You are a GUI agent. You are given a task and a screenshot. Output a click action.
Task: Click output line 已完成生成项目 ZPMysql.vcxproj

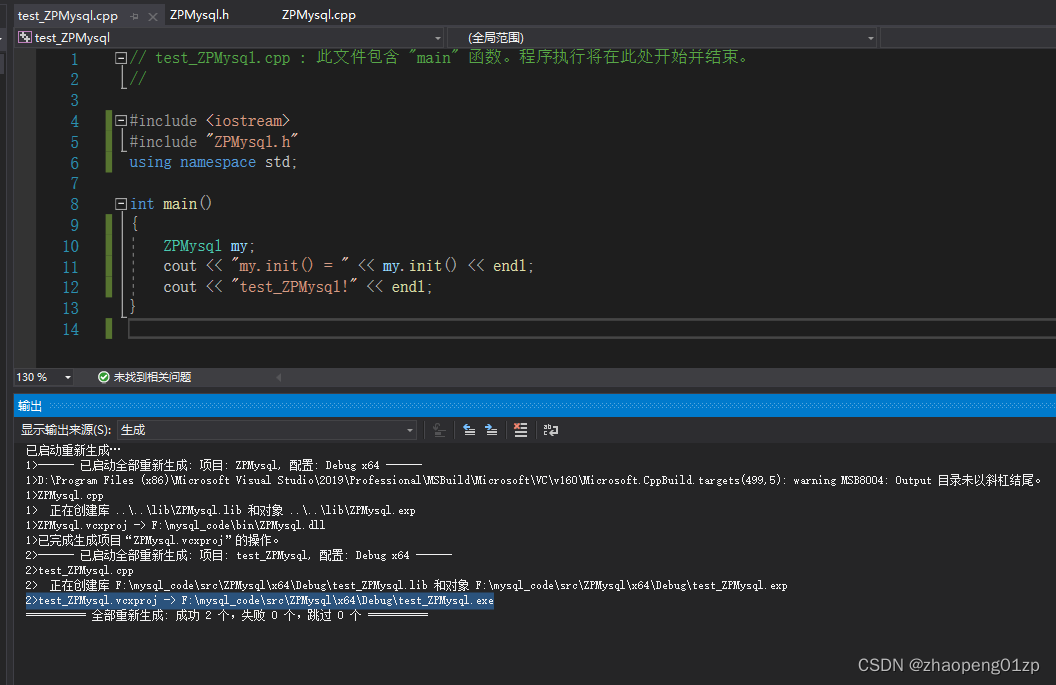tap(152, 540)
